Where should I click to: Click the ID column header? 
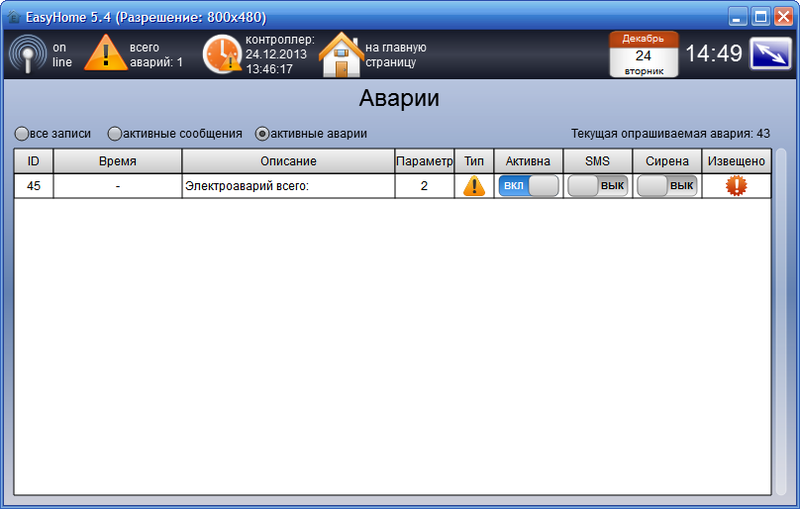tap(33, 161)
